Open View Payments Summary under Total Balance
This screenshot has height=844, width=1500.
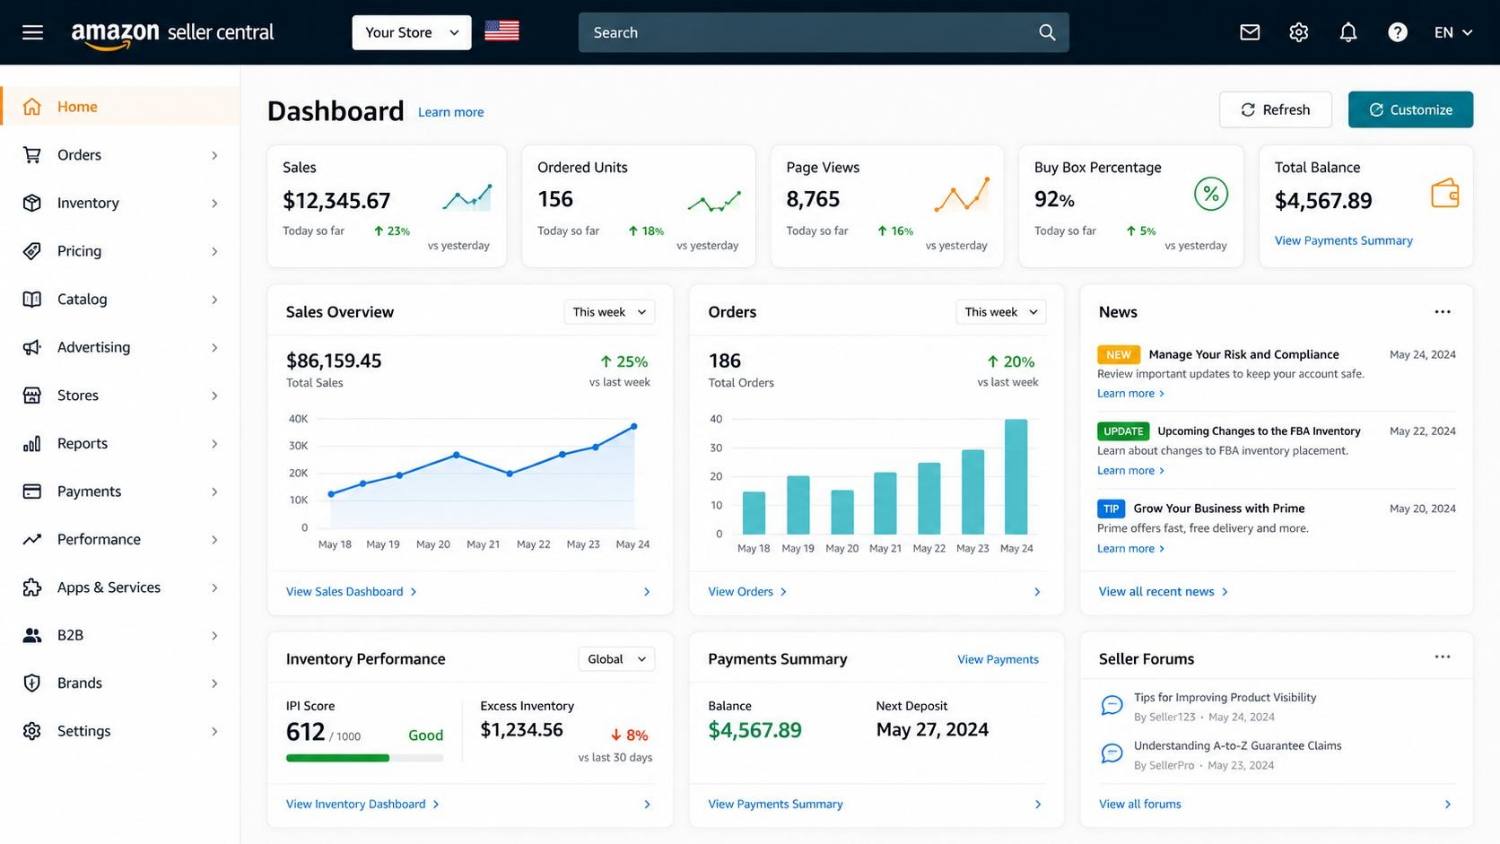[x=1343, y=240]
